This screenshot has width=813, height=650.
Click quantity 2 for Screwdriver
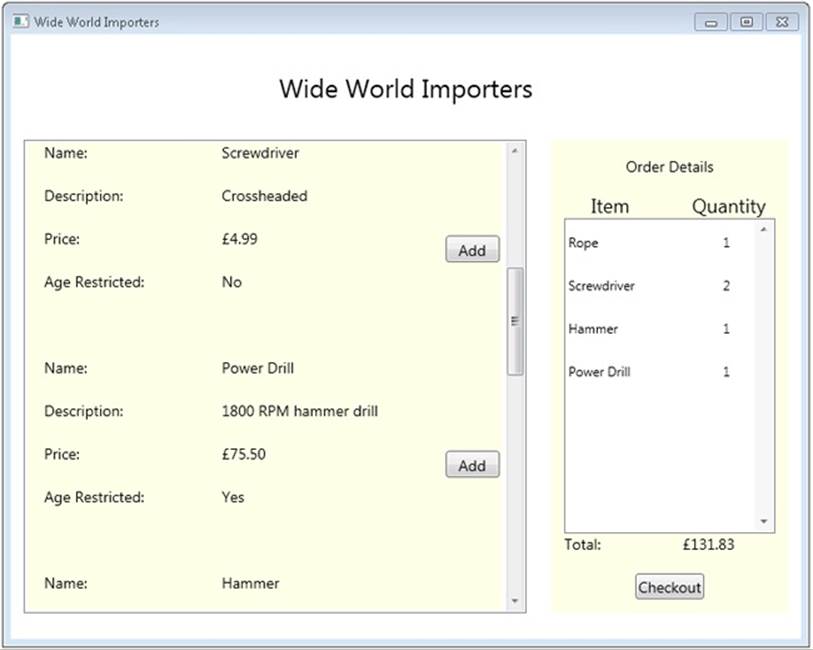[x=726, y=286]
